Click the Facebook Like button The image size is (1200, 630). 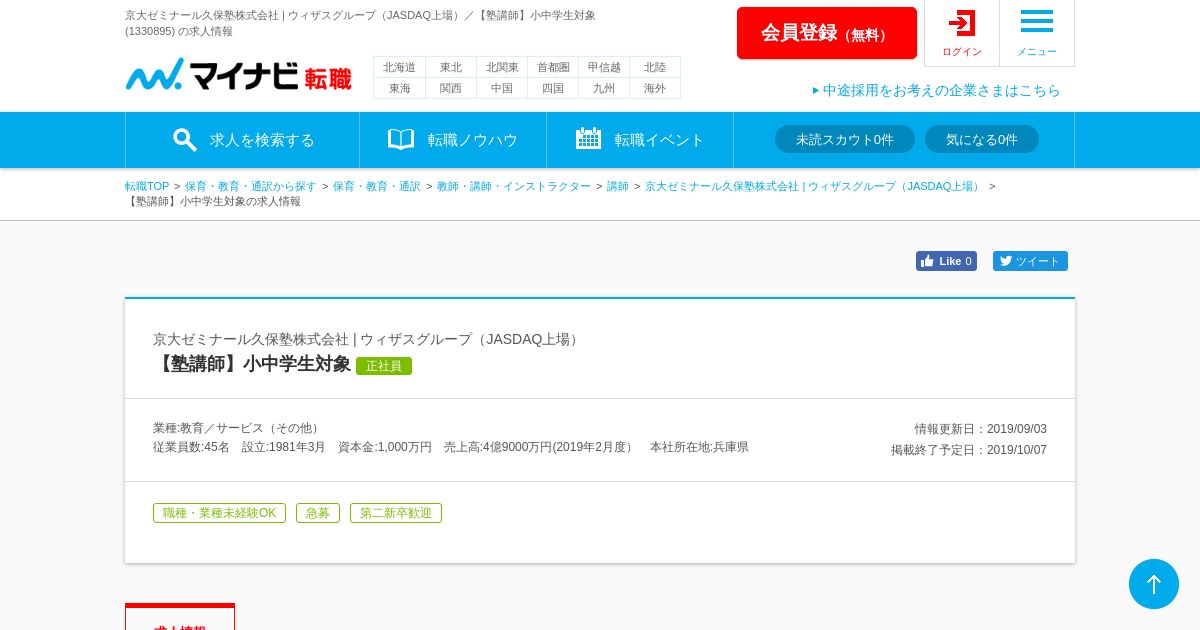pyautogui.click(x=946, y=261)
